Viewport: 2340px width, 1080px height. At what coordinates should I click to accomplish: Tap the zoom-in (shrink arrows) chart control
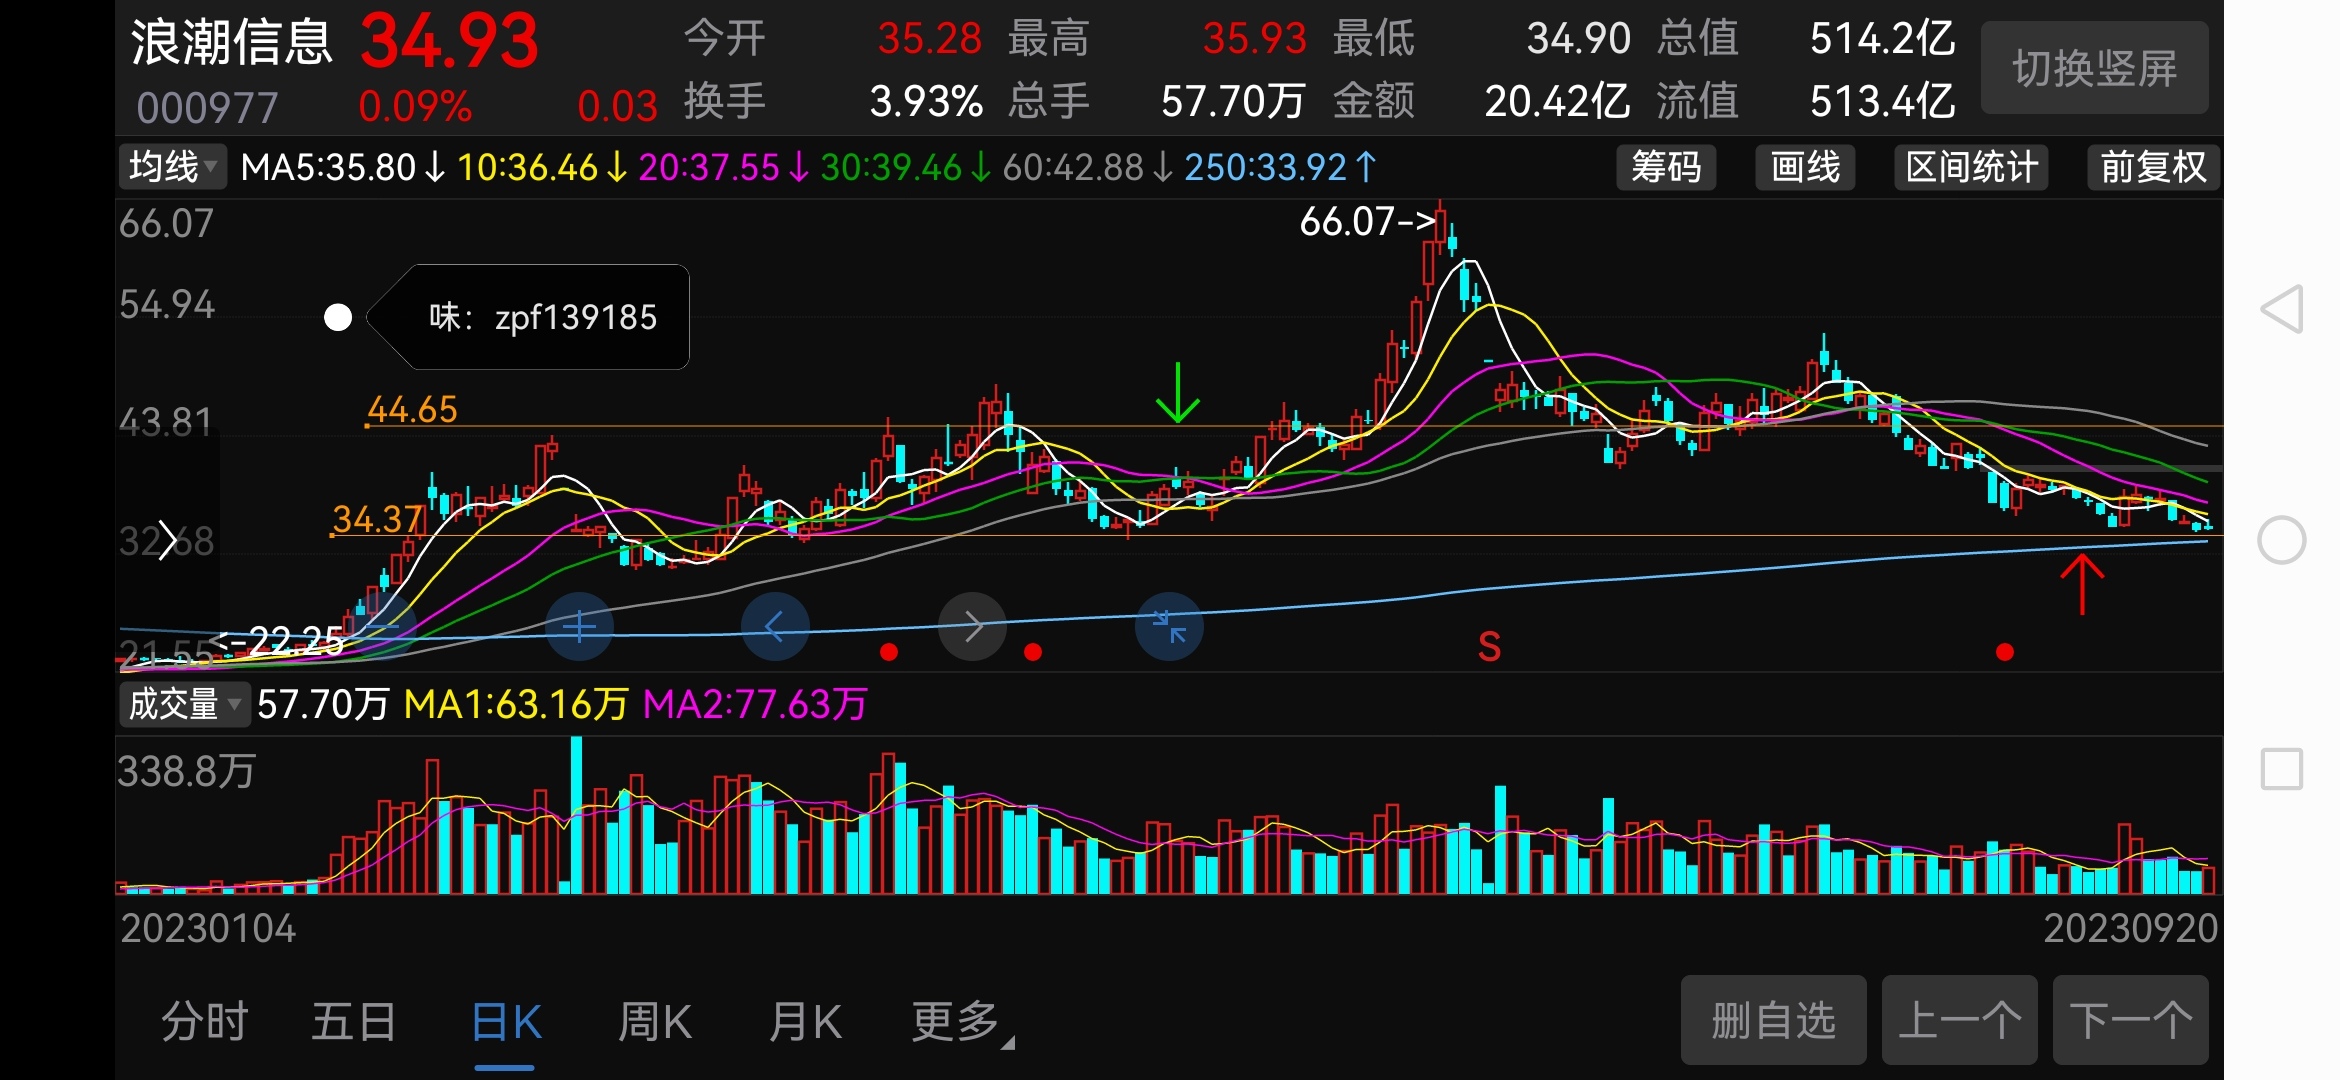click(x=1169, y=627)
